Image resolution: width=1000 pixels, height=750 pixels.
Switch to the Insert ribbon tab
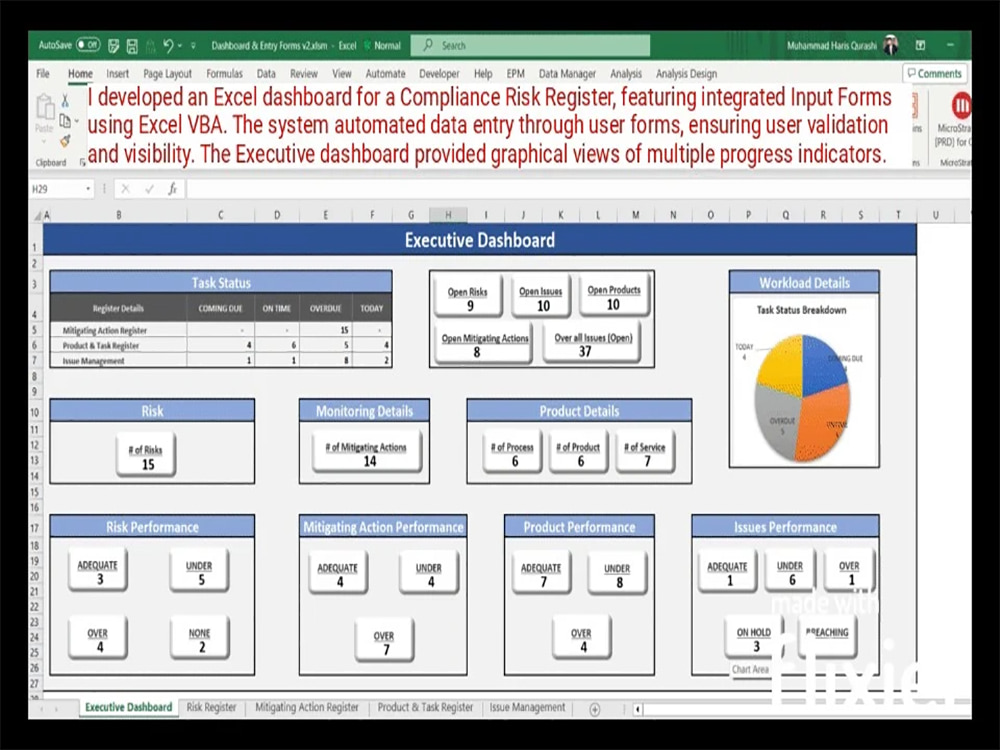tap(117, 73)
